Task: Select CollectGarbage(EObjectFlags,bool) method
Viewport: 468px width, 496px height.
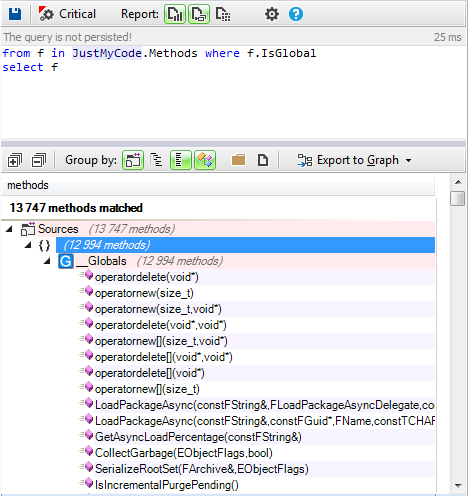Action: (x=184, y=453)
